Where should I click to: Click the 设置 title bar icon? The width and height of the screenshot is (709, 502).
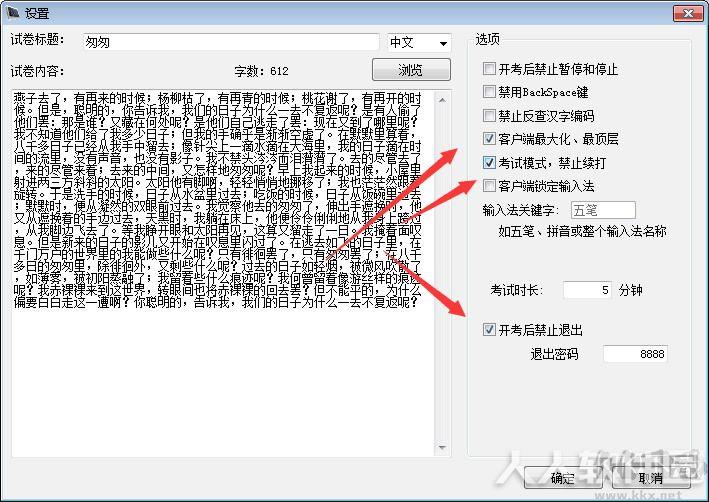pyautogui.click(x=13, y=13)
